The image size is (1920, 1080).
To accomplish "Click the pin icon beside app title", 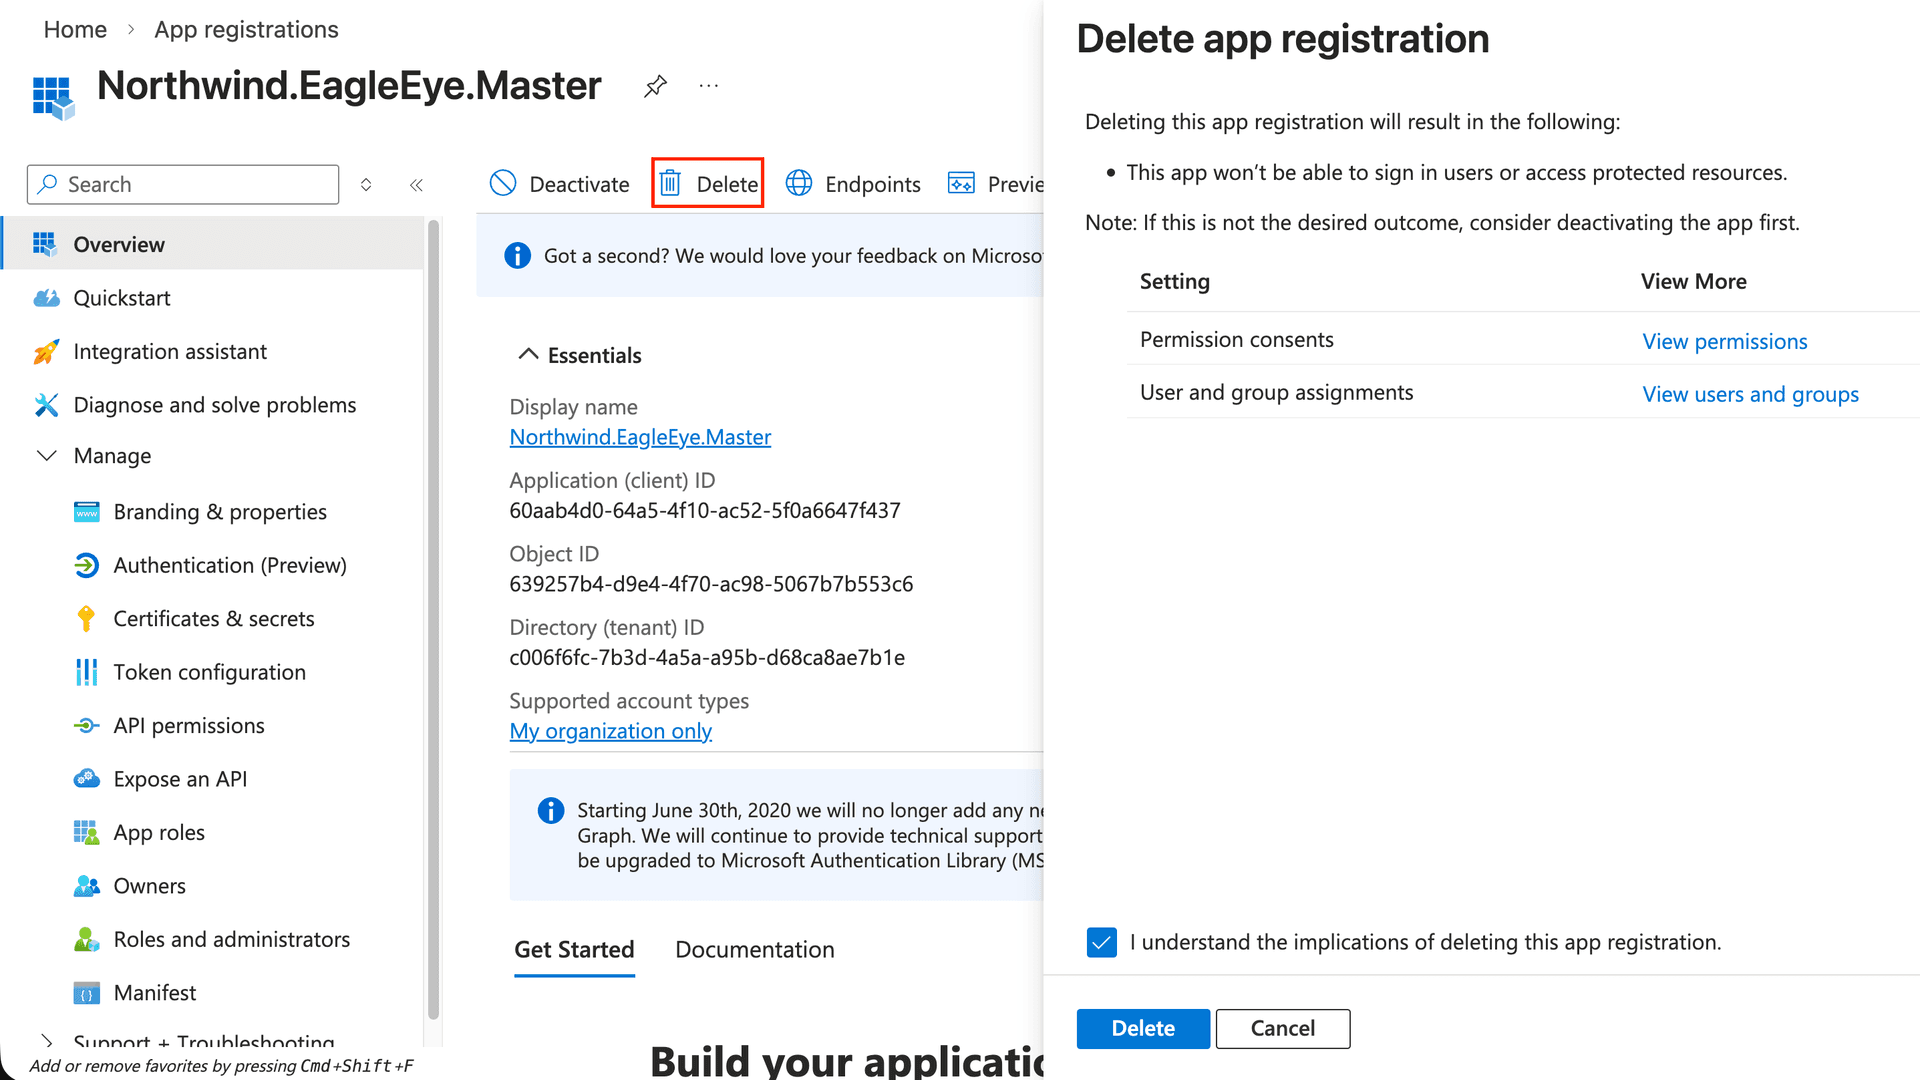I will click(655, 86).
